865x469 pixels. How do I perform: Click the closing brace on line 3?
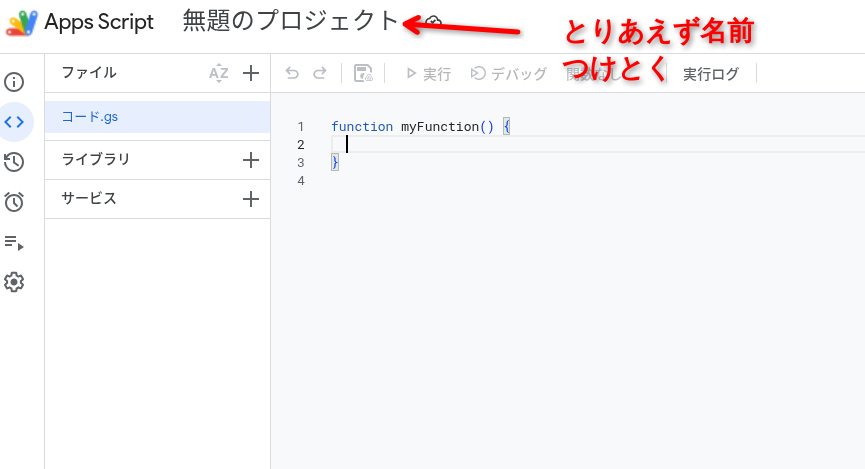334,162
